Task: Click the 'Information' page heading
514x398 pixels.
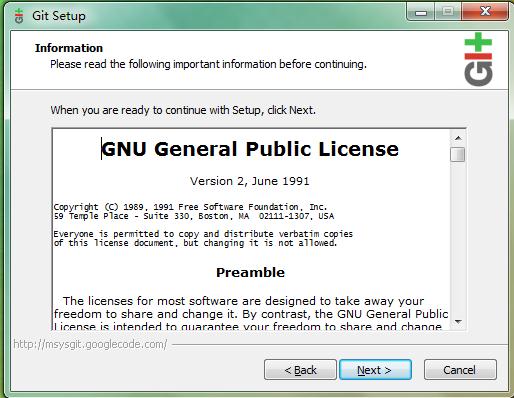Action: (69, 48)
